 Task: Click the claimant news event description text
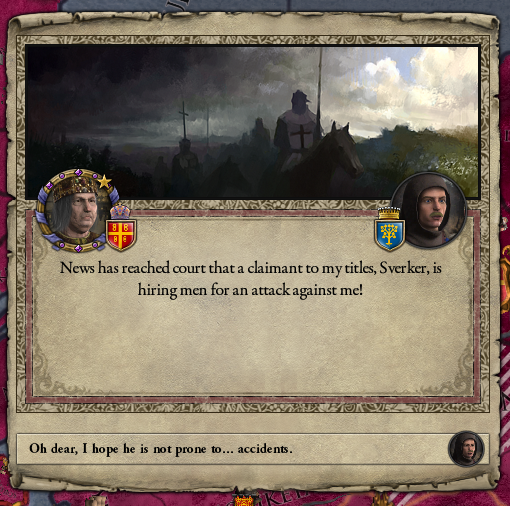tap(251, 279)
